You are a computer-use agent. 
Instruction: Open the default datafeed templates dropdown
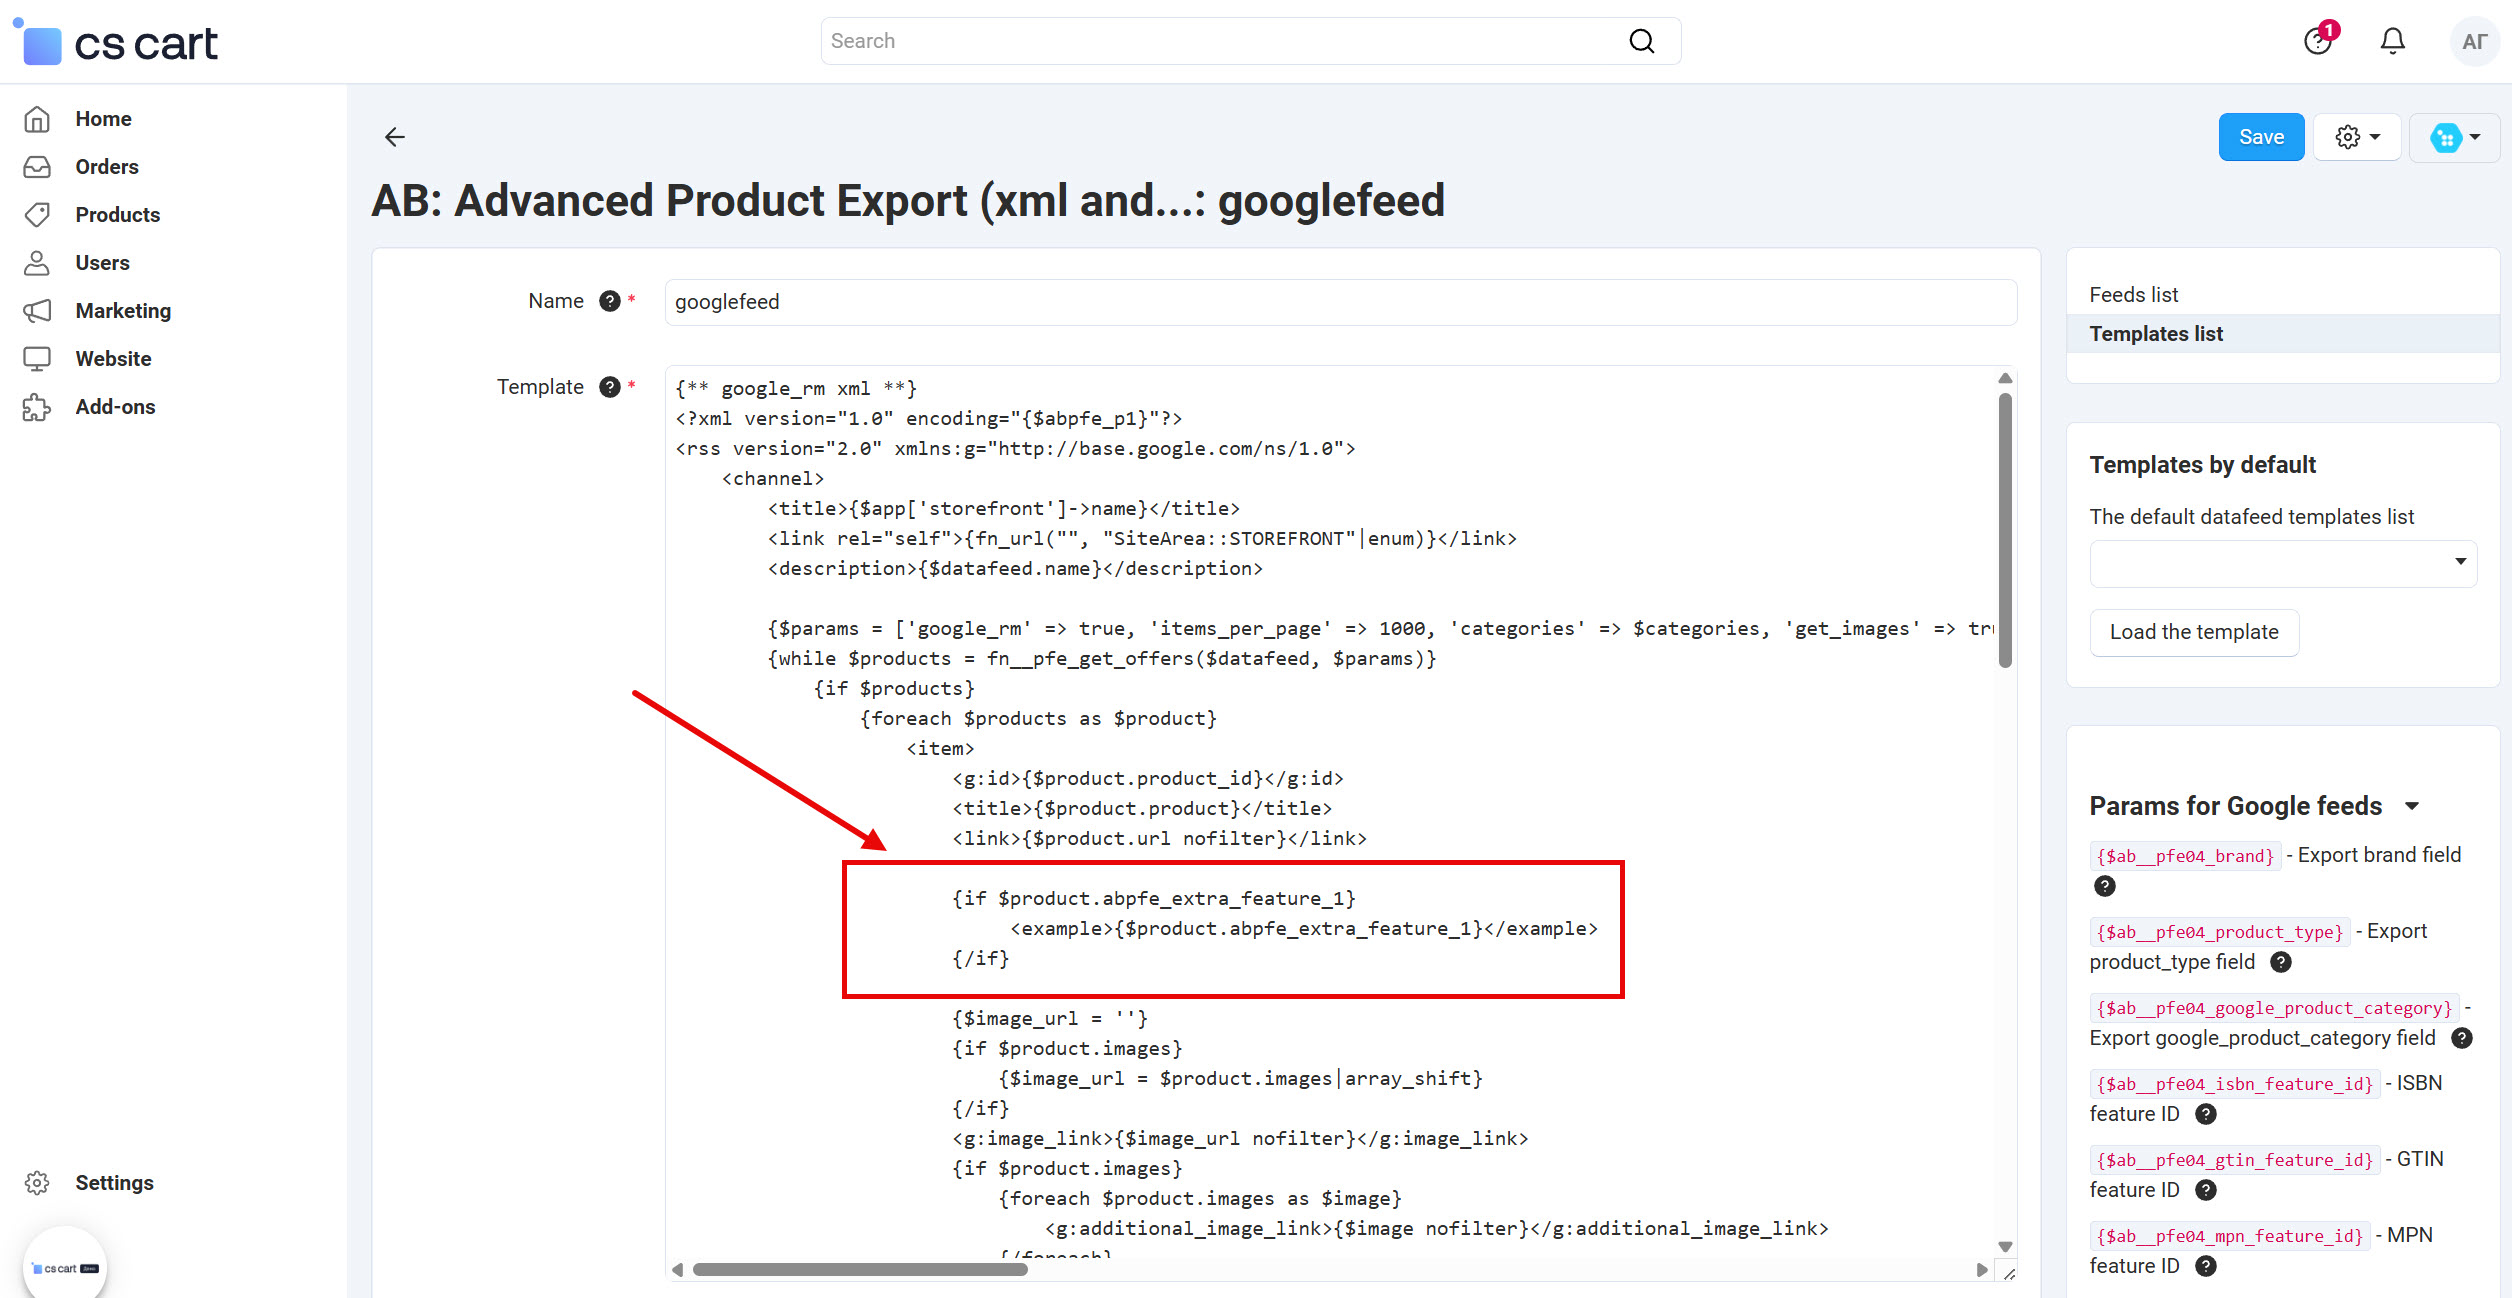(2282, 563)
